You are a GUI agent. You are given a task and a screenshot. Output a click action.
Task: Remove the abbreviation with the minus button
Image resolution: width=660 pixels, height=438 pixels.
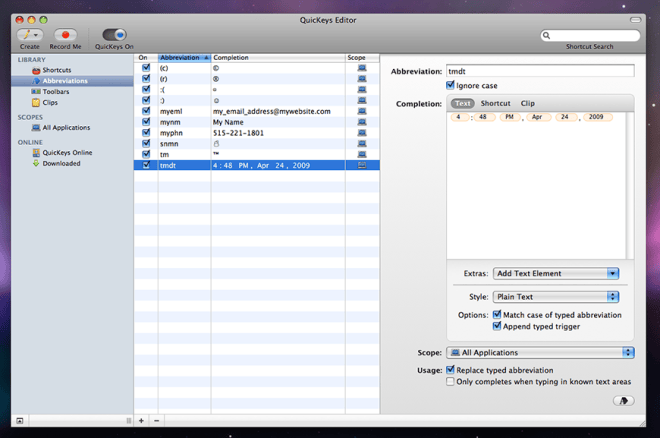click(157, 420)
